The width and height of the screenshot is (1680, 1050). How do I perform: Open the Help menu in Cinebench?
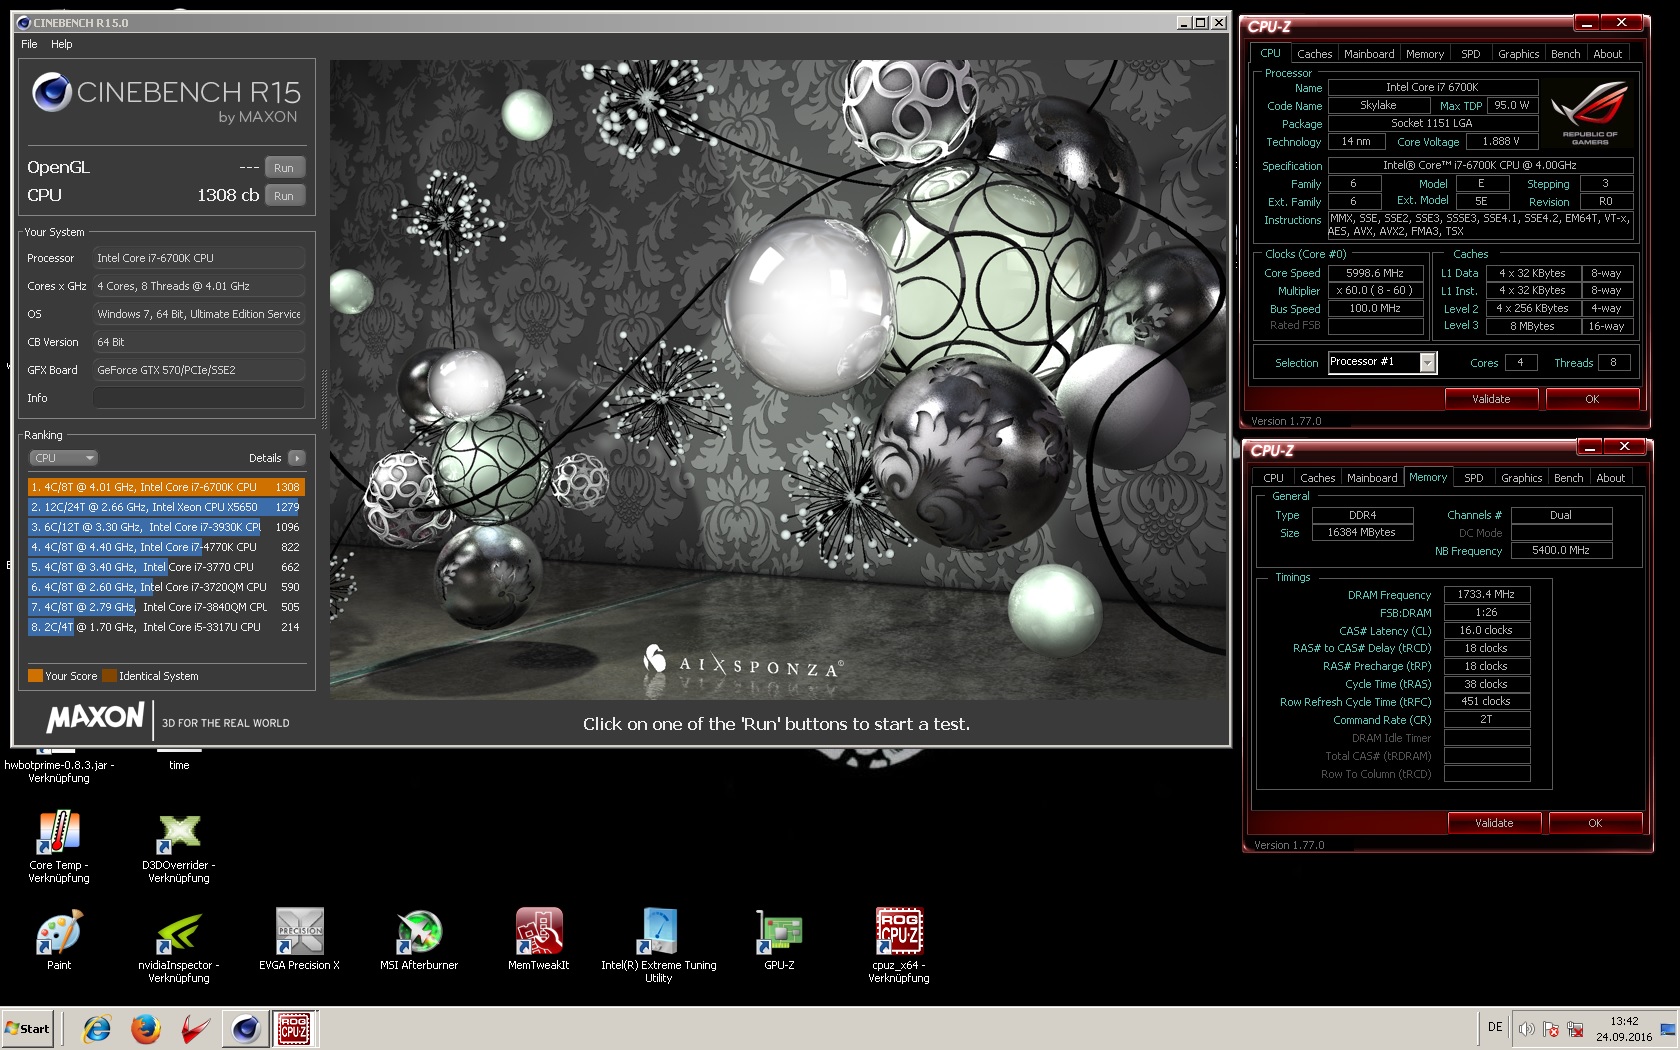coord(62,44)
